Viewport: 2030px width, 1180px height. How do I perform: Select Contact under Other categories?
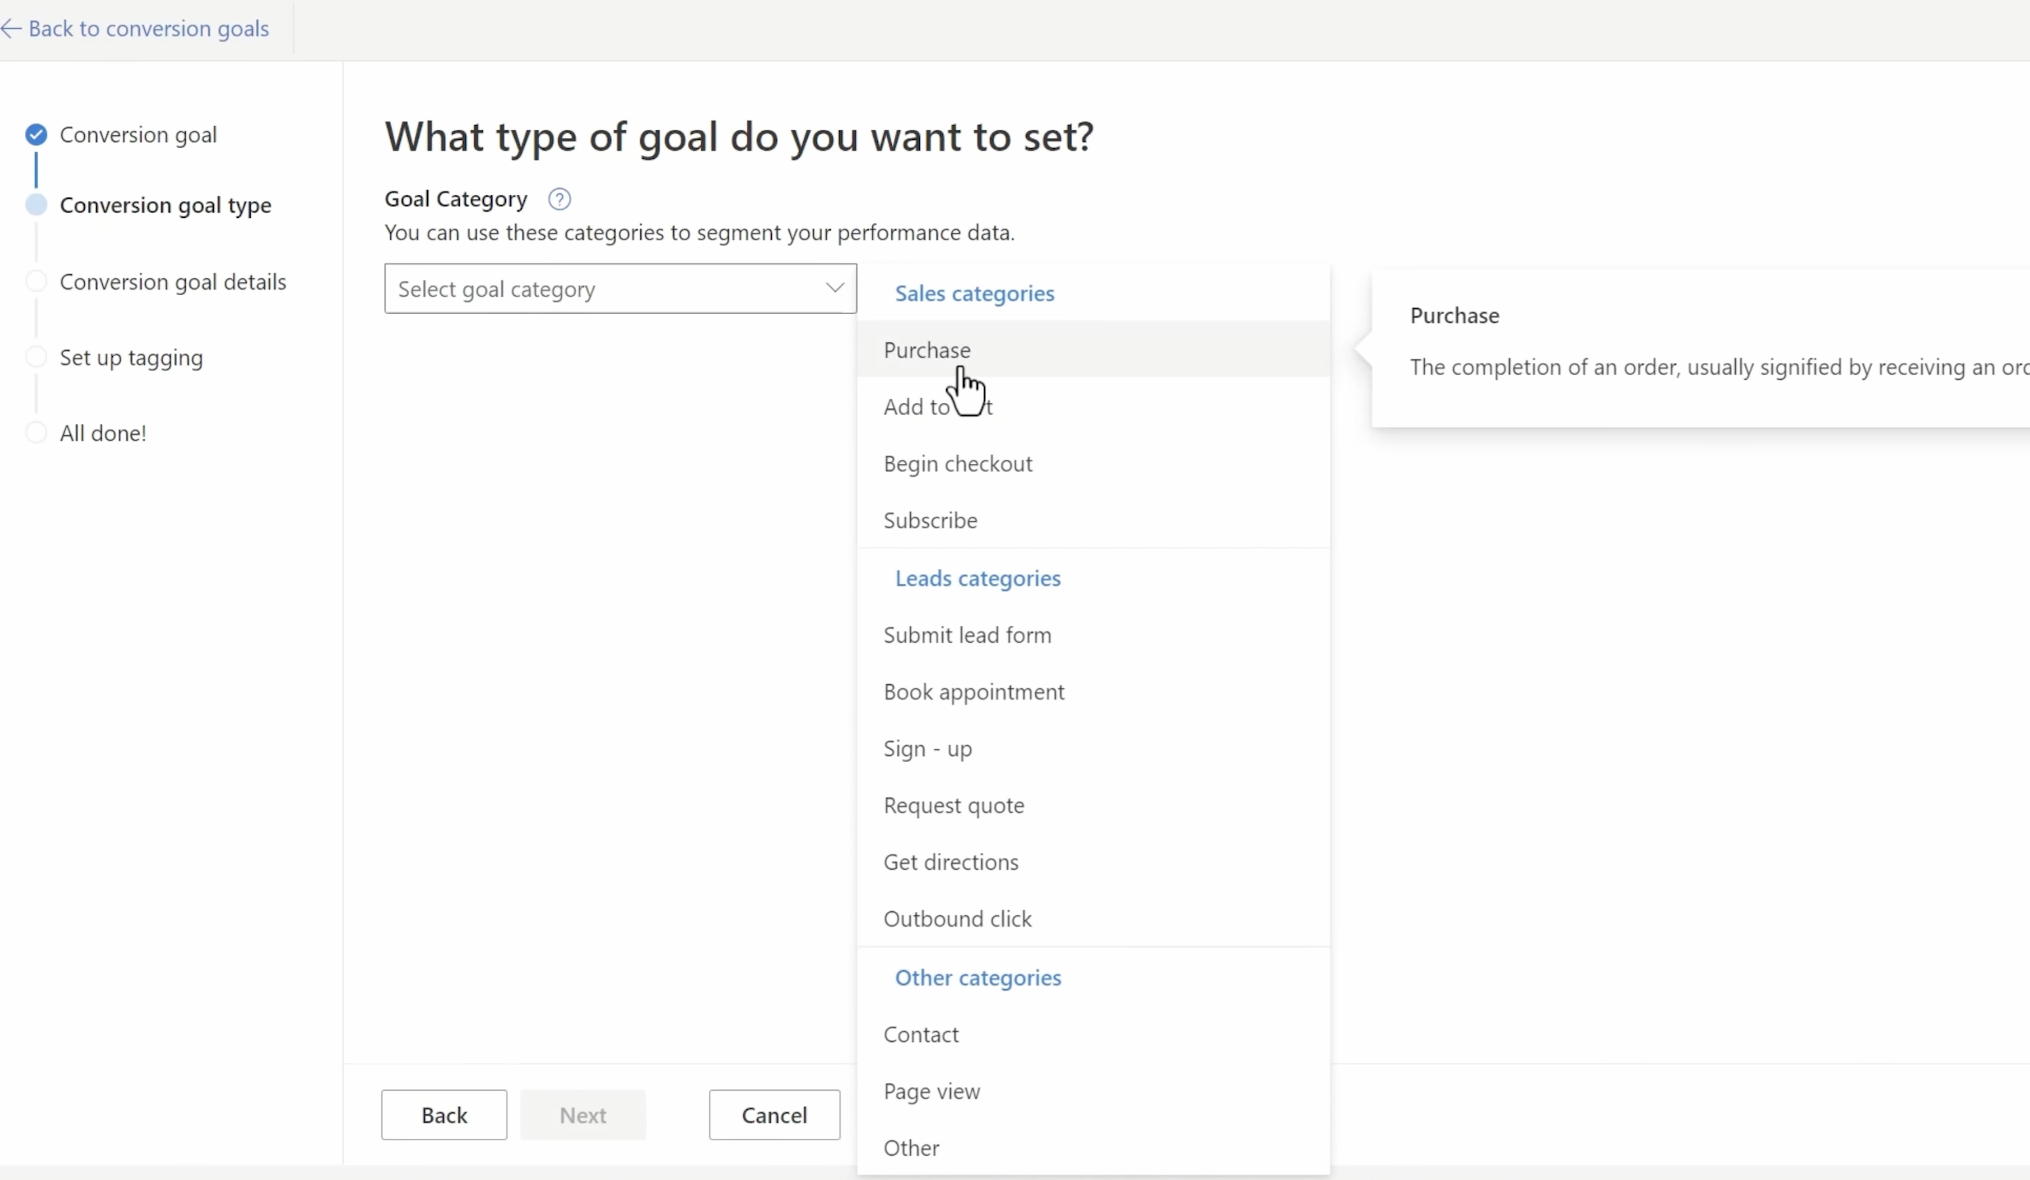tap(1093, 1035)
